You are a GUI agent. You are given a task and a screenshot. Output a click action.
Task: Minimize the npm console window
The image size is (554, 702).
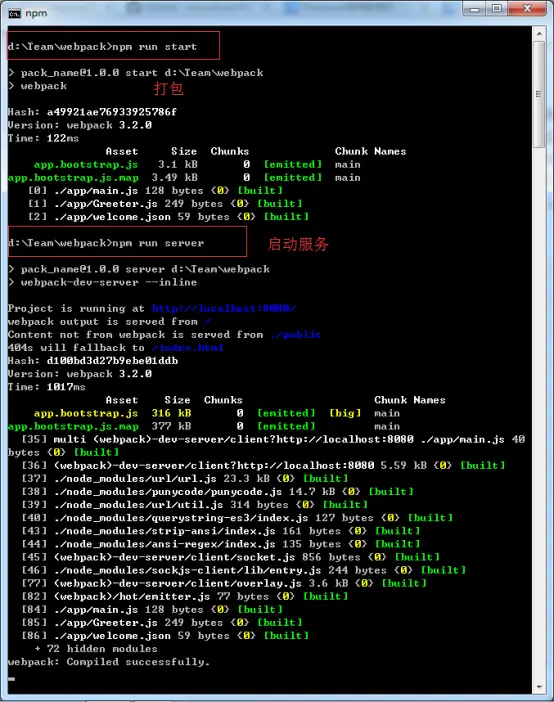coord(474,9)
